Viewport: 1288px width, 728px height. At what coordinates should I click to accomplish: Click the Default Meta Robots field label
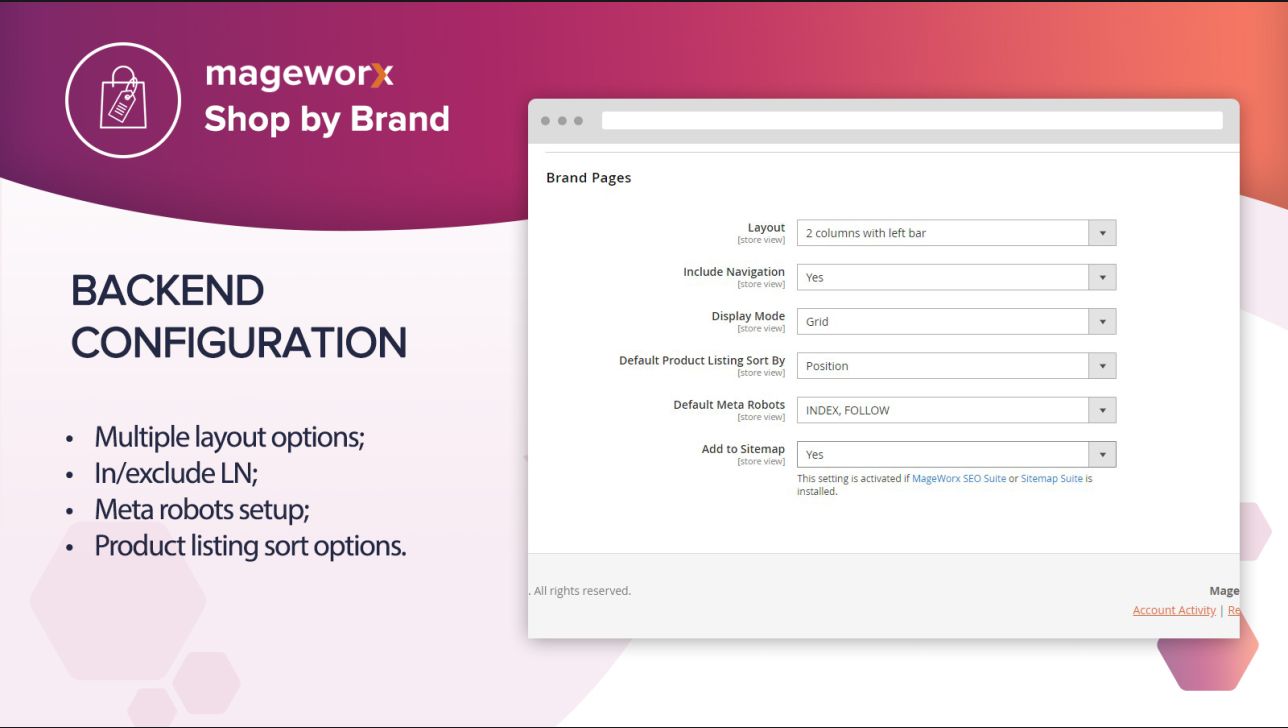[729, 405]
